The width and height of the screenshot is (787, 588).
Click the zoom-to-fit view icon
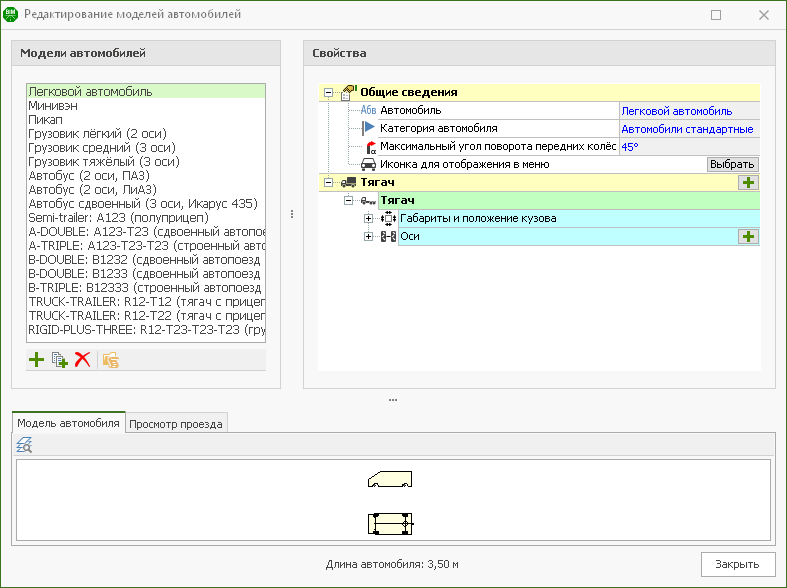coord(24,445)
